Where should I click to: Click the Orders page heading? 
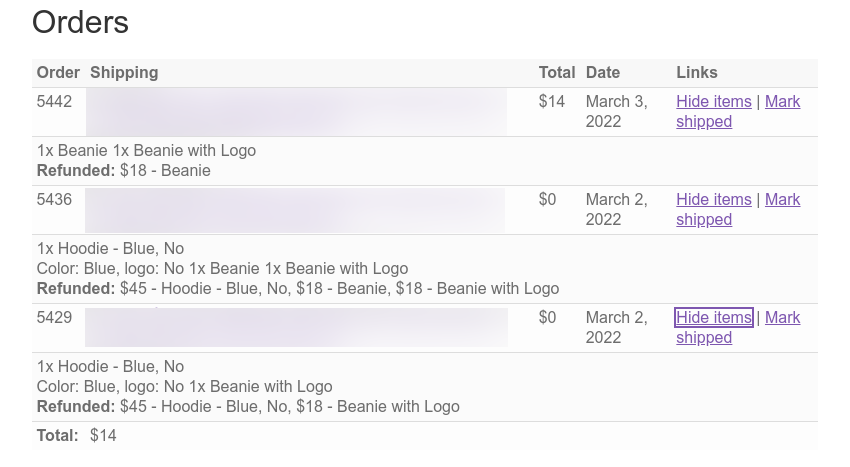80,22
